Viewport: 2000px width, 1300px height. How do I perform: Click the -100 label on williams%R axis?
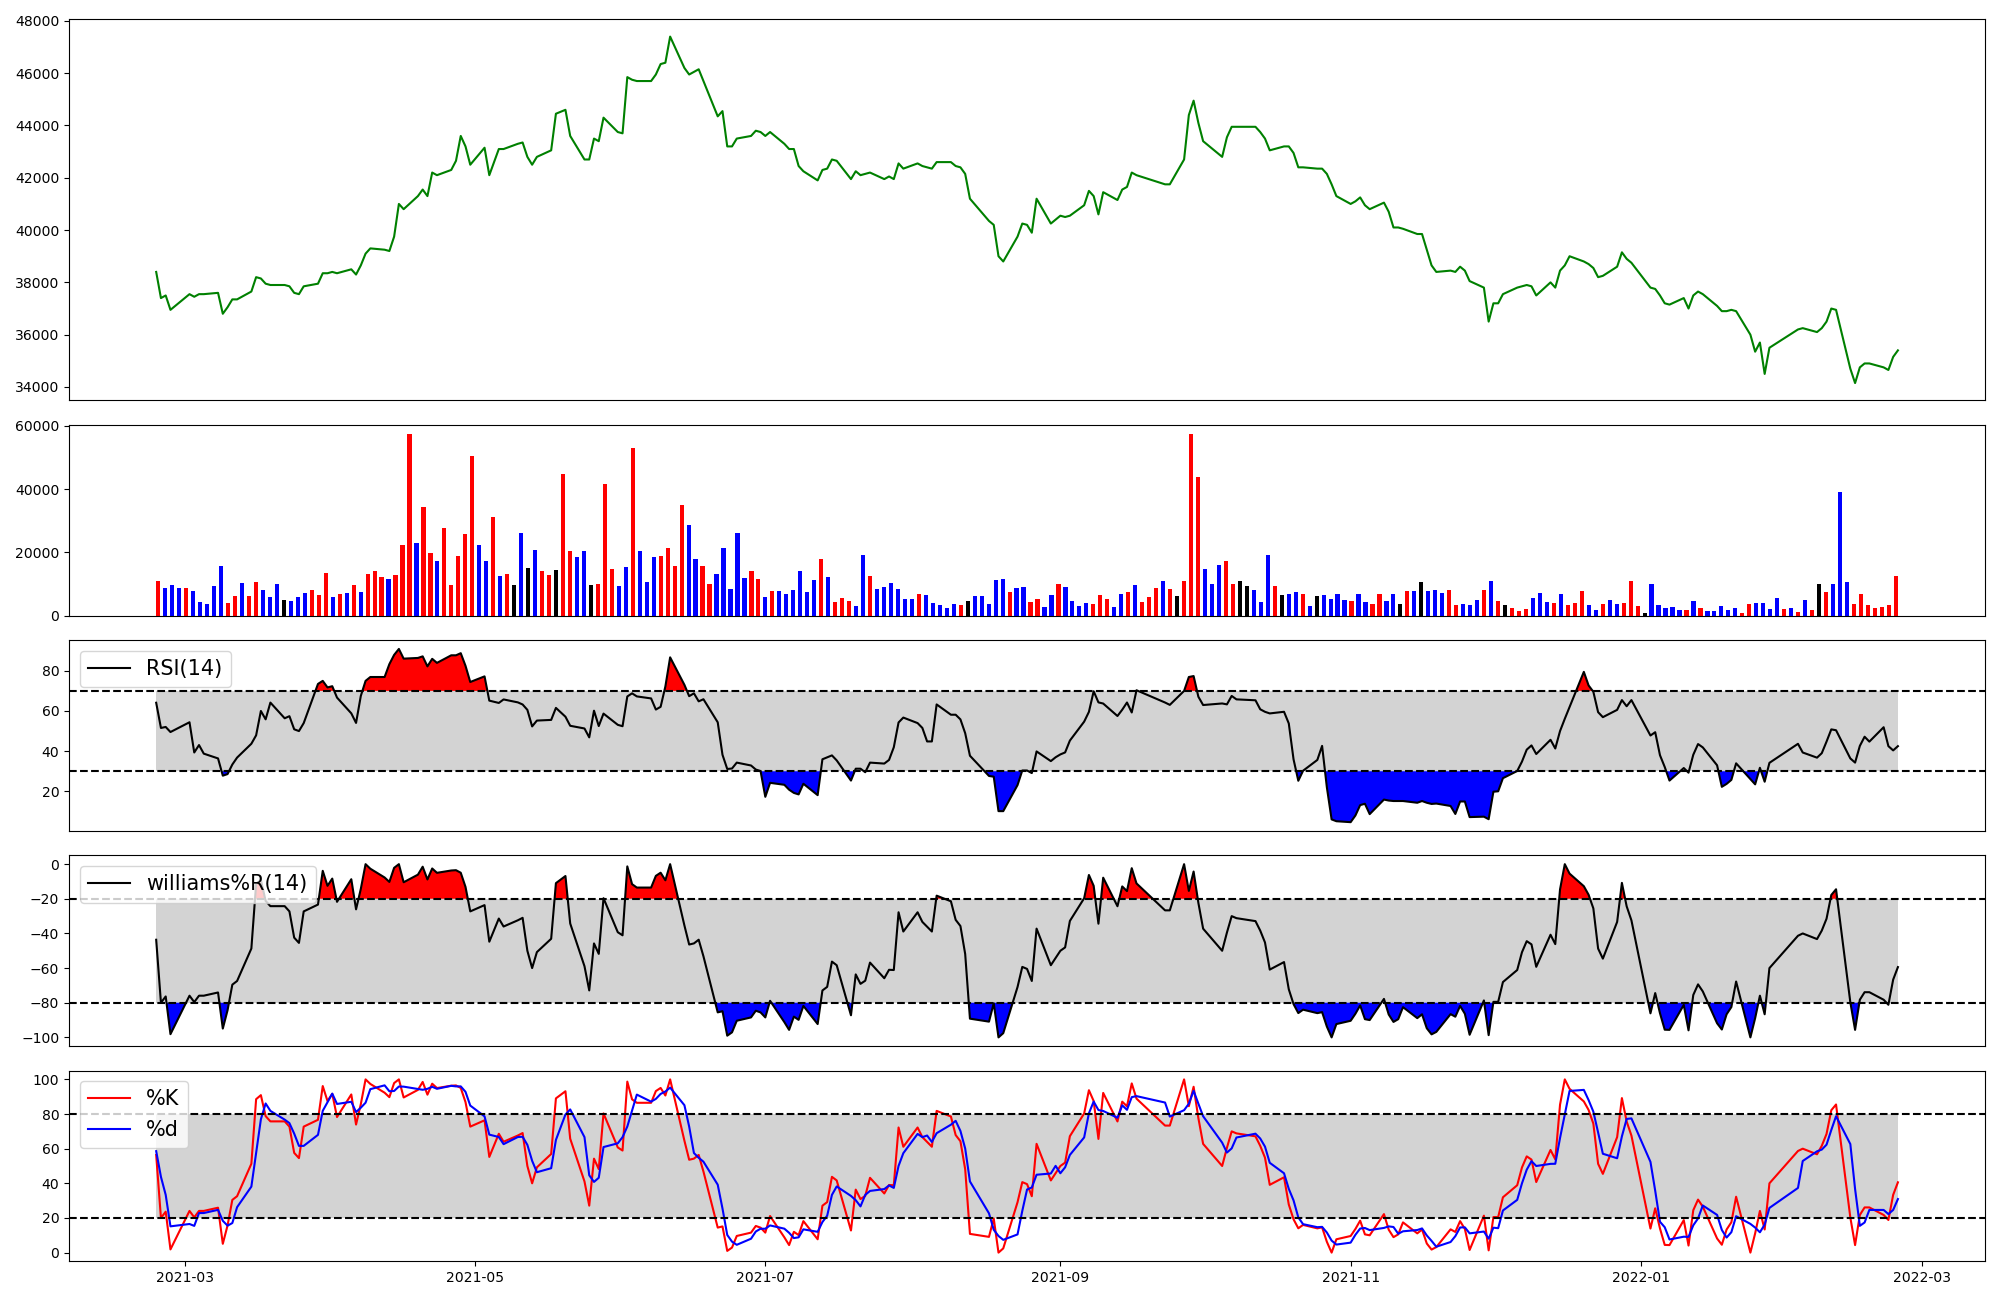[x=42, y=1038]
